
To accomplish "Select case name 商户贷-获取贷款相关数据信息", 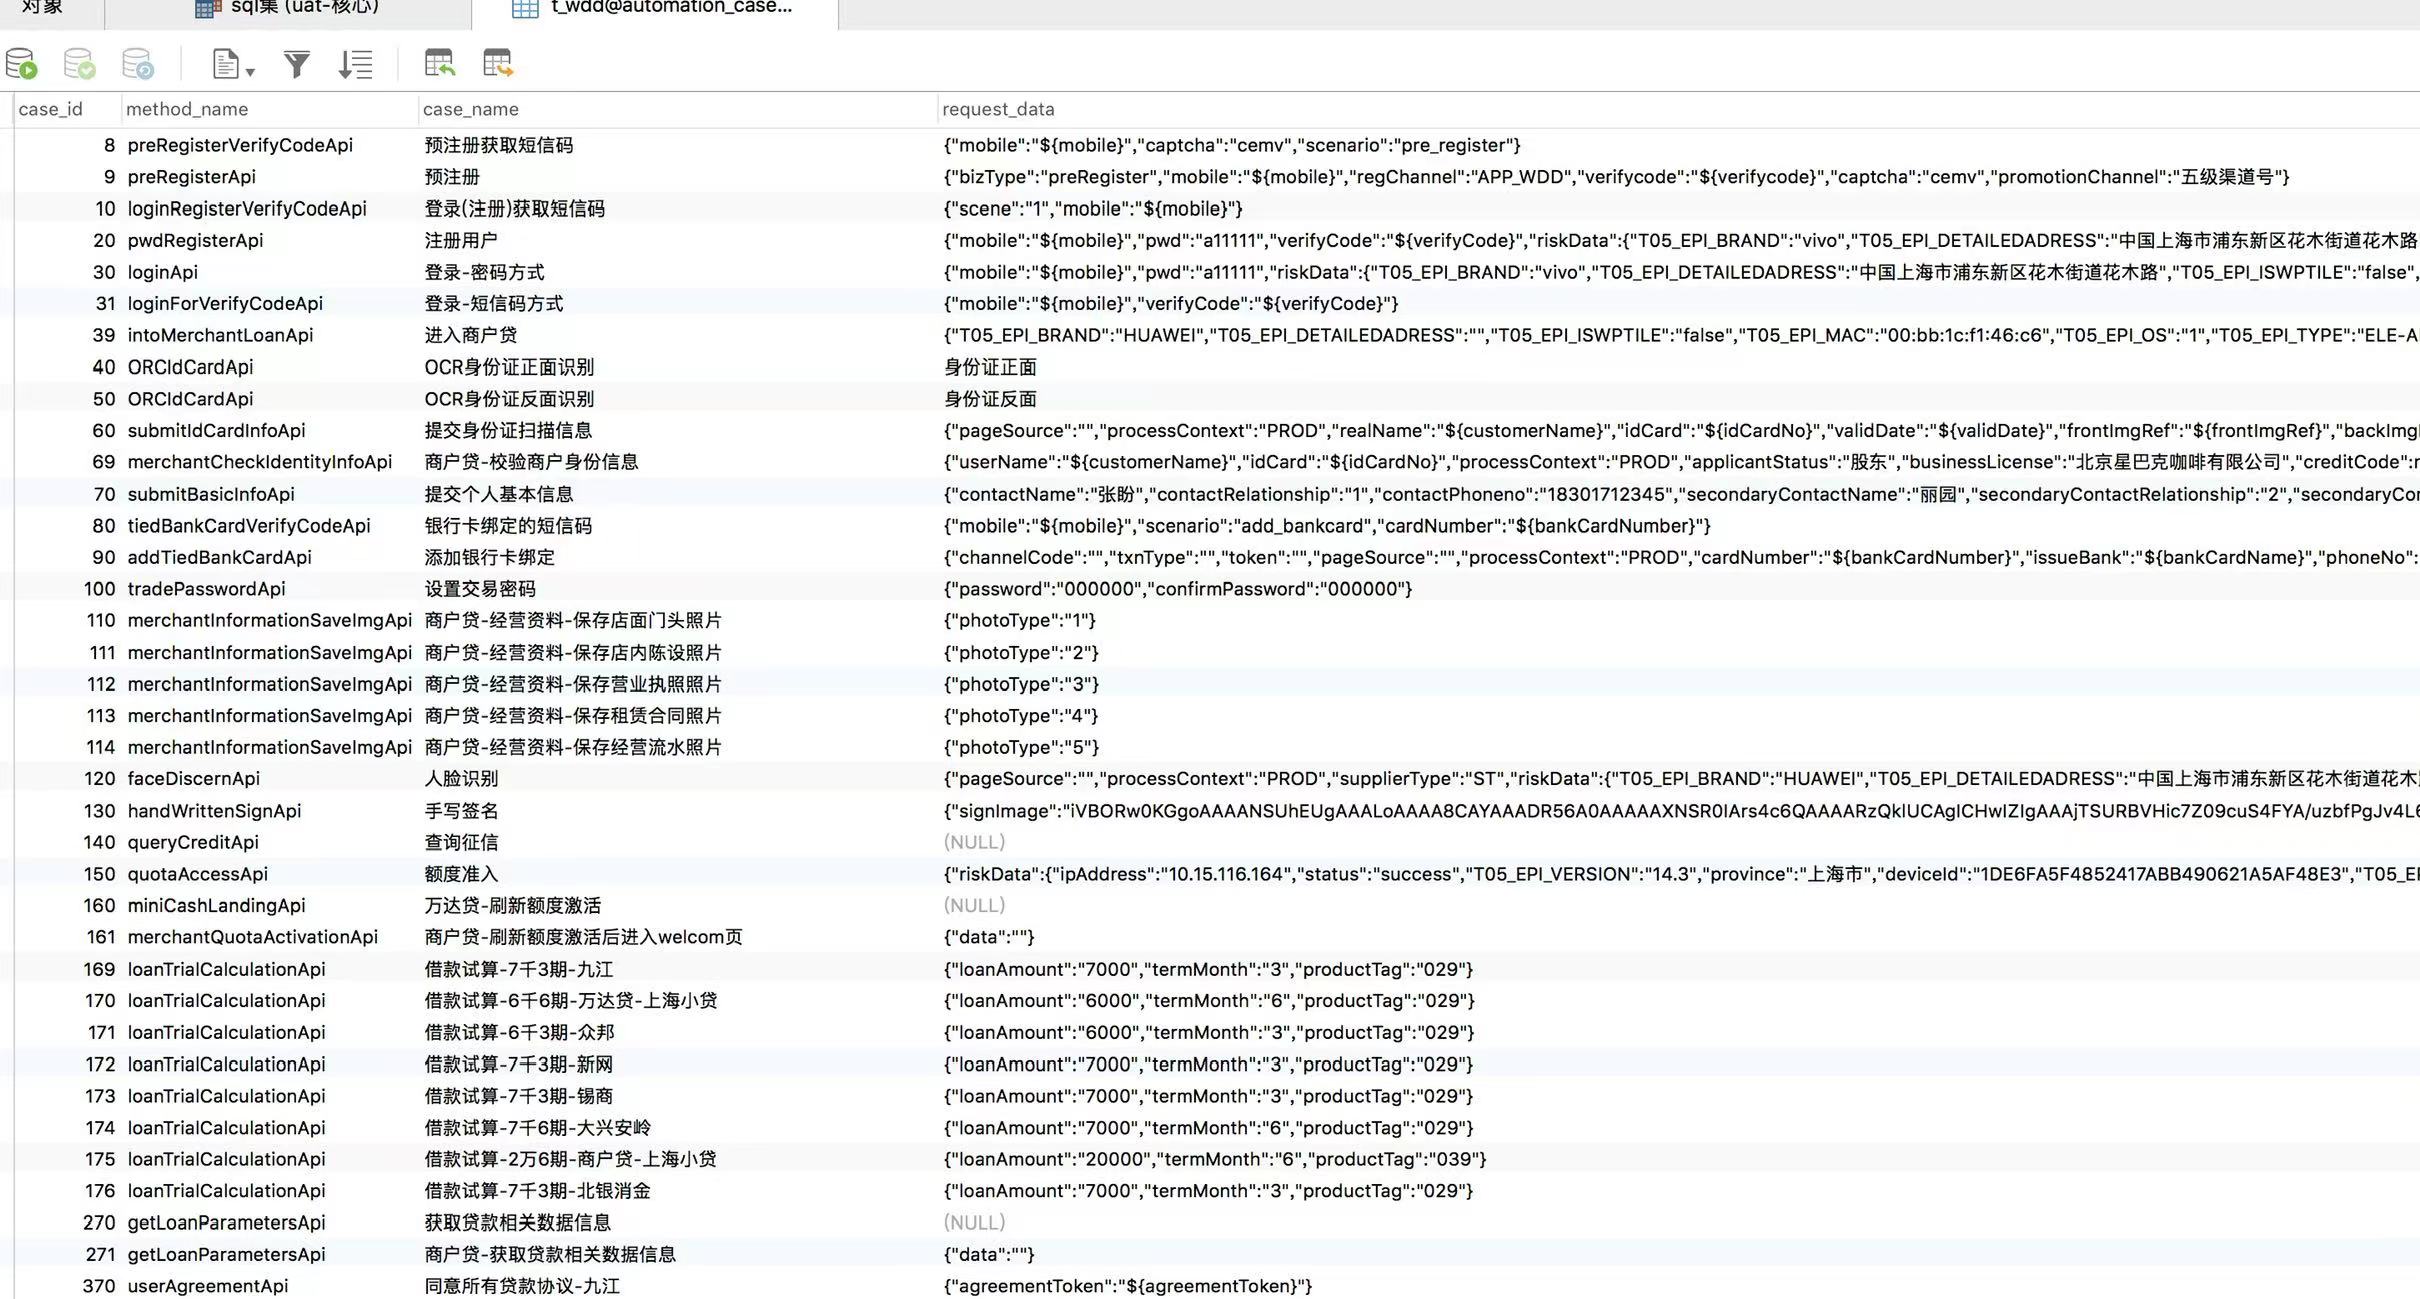I will tap(550, 1254).
